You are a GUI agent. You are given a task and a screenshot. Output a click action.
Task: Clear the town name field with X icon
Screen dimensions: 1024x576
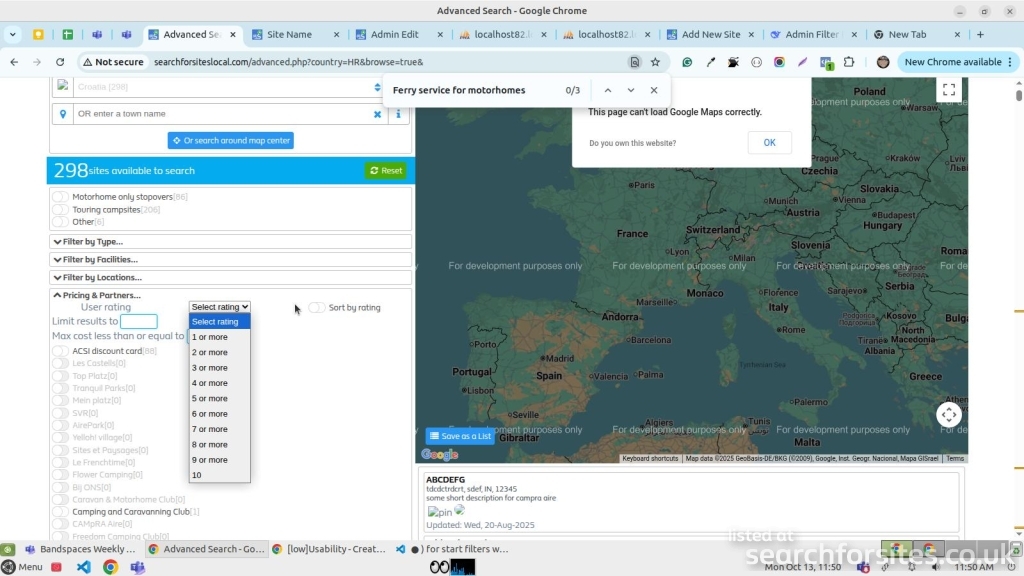377,114
